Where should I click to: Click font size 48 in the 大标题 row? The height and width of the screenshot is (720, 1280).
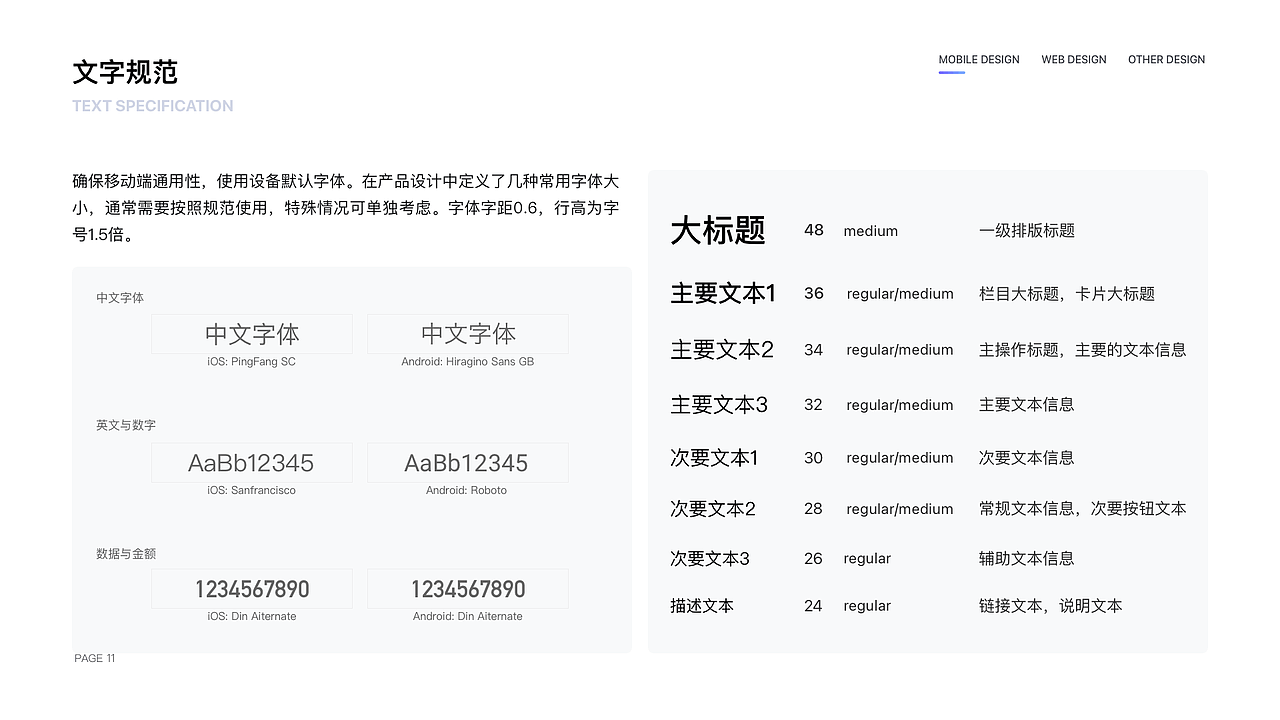(814, 231)
